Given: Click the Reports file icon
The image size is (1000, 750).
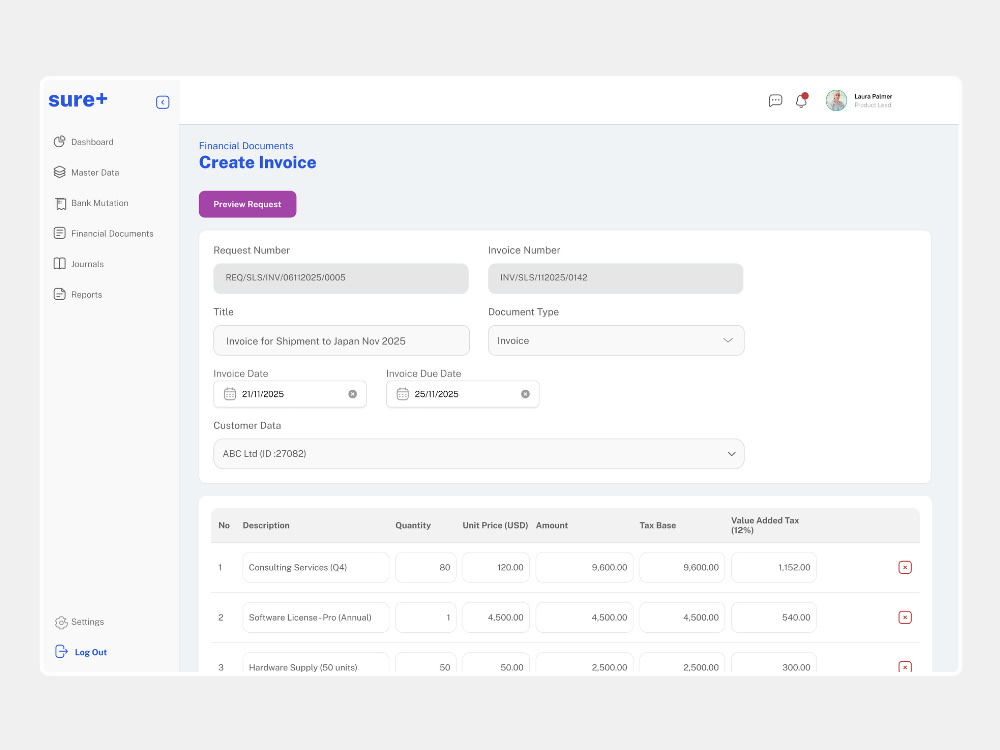Looking at the screenshot, I should 59,294.
